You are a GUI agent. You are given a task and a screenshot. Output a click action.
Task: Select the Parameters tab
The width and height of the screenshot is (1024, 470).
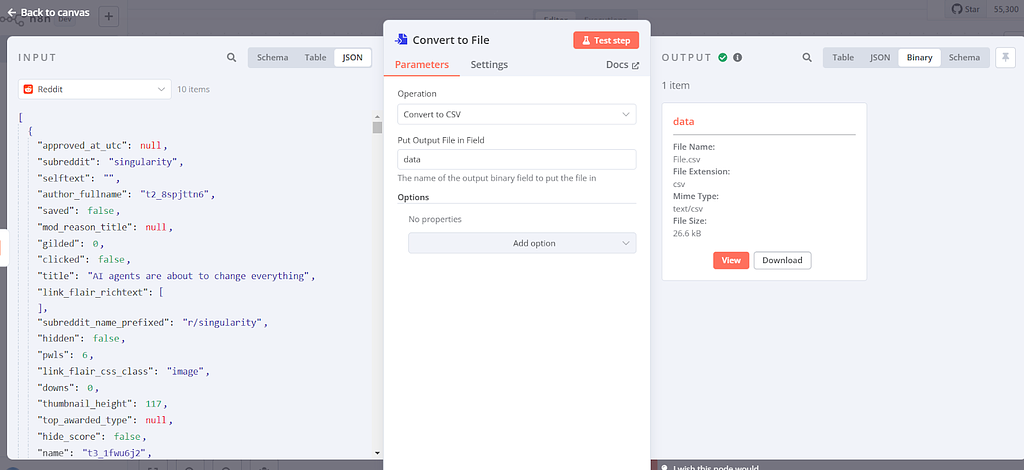[421, 65]
